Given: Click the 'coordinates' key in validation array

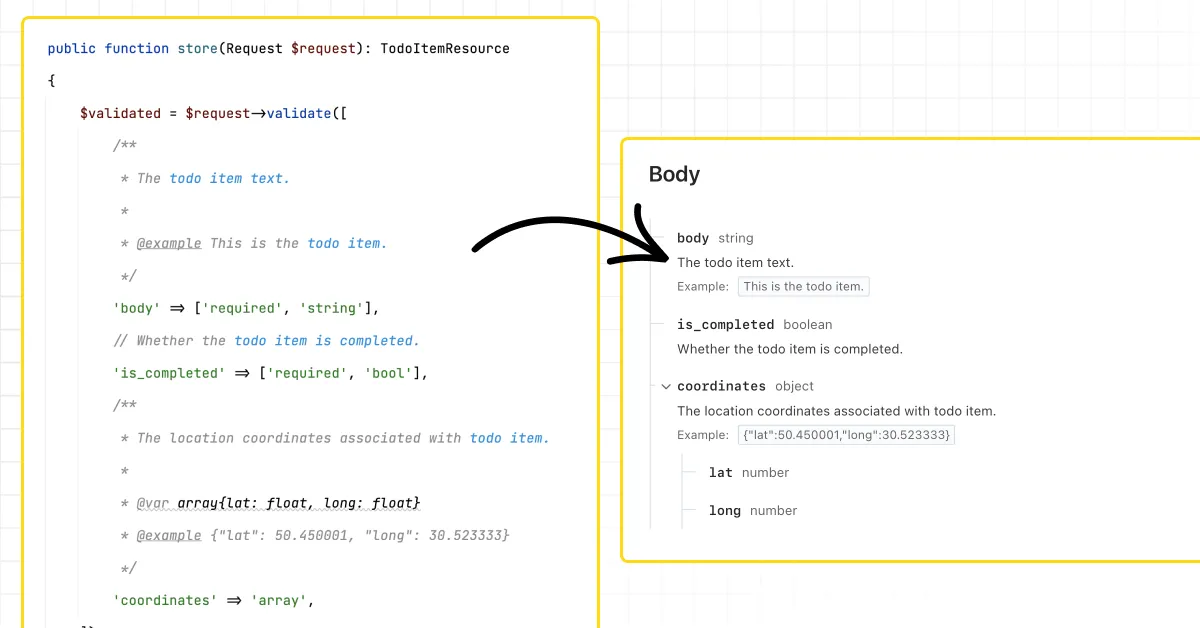Looking at the screenshot, I should coord(165,600).
